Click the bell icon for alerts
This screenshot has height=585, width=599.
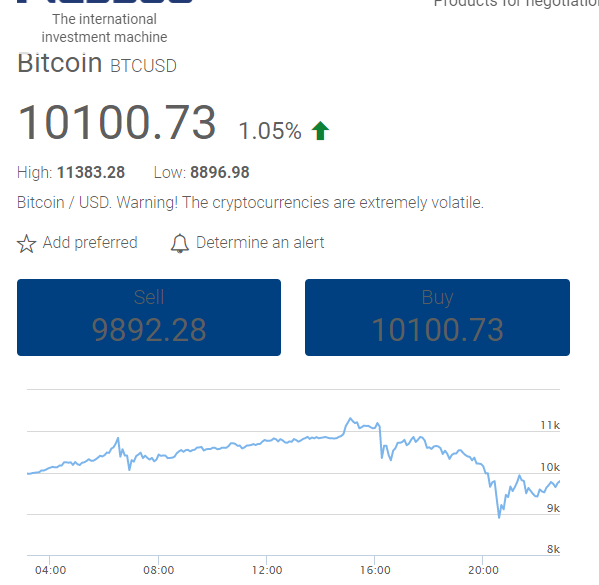[180, 243]
